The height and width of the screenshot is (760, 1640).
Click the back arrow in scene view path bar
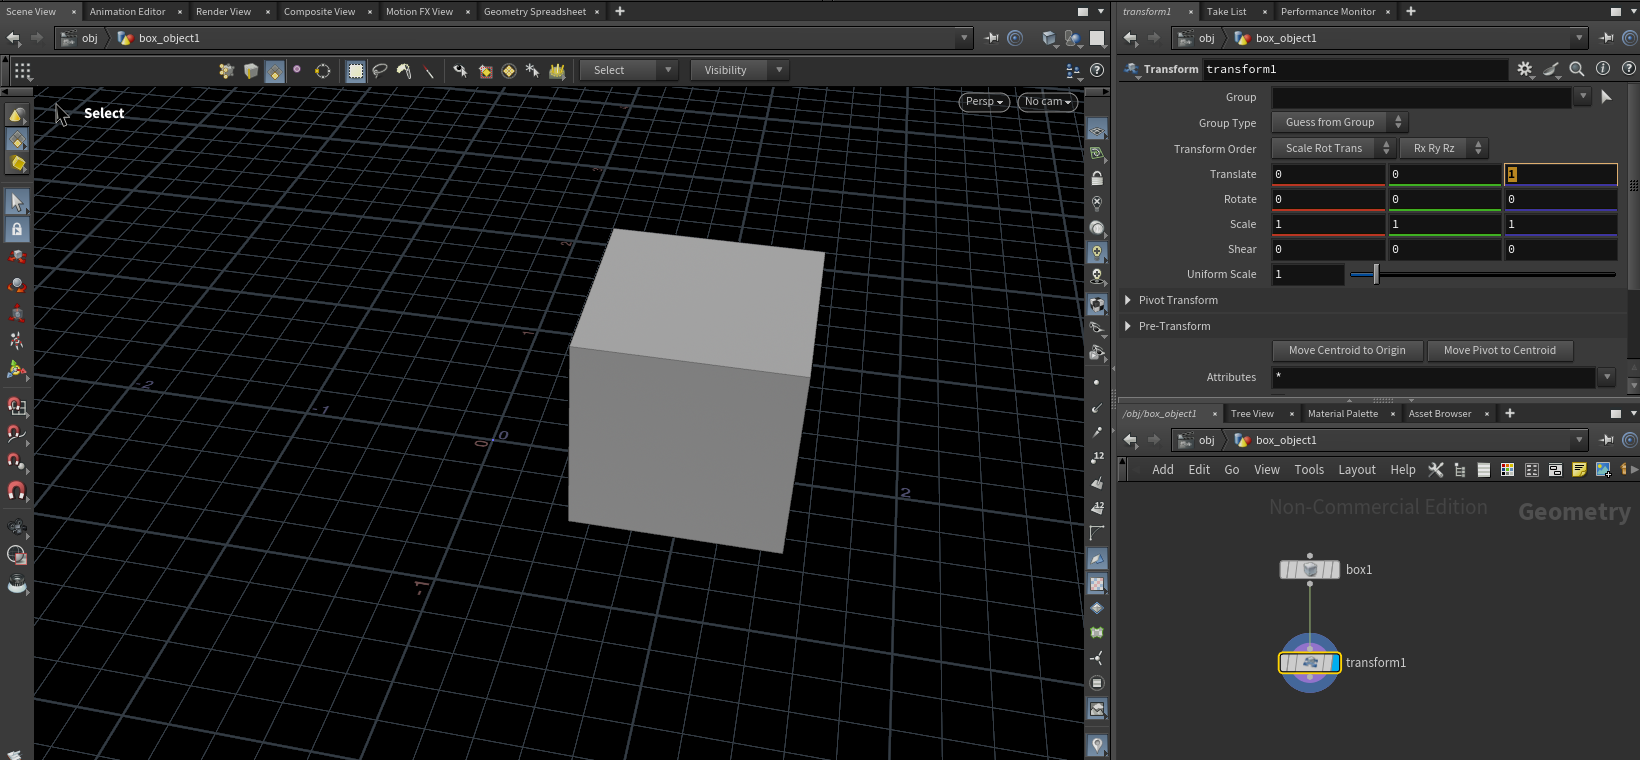[x=13, y=38]
